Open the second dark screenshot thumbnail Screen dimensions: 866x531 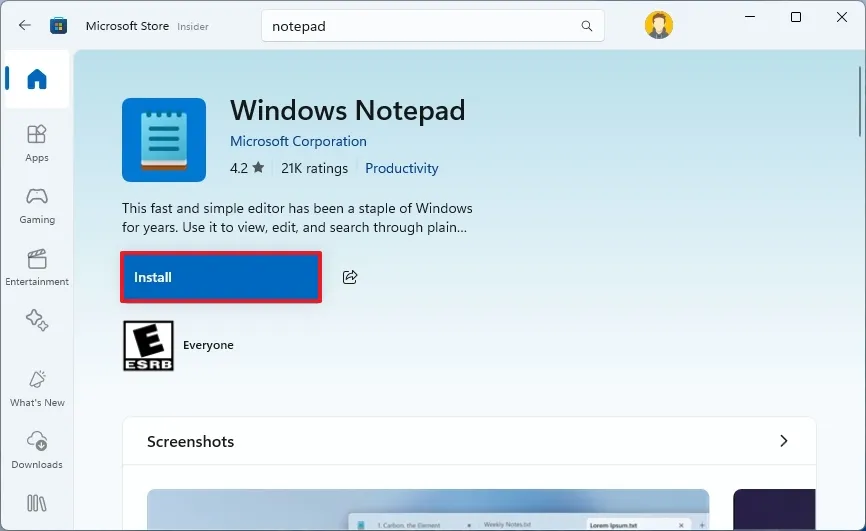click(x=774, y=509)
